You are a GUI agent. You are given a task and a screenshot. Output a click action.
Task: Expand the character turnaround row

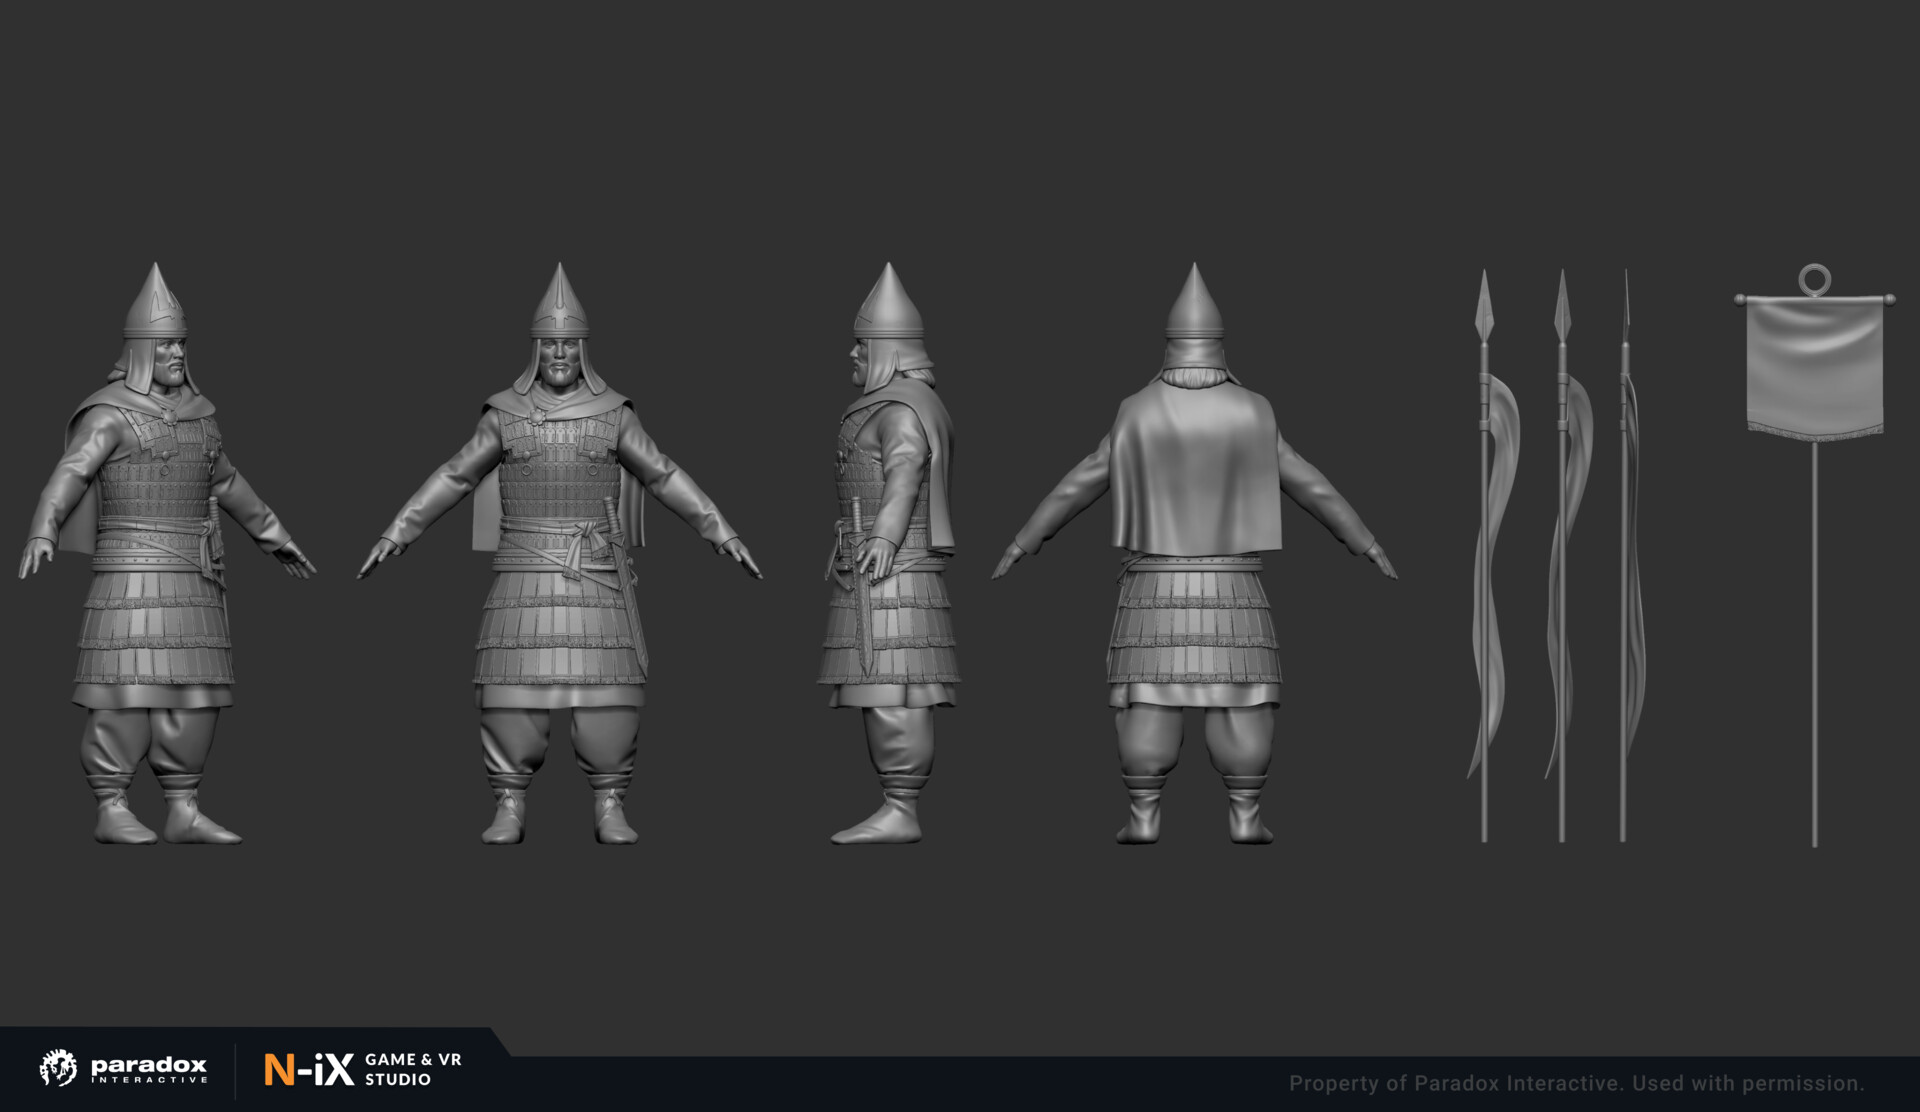coord(670,560)
